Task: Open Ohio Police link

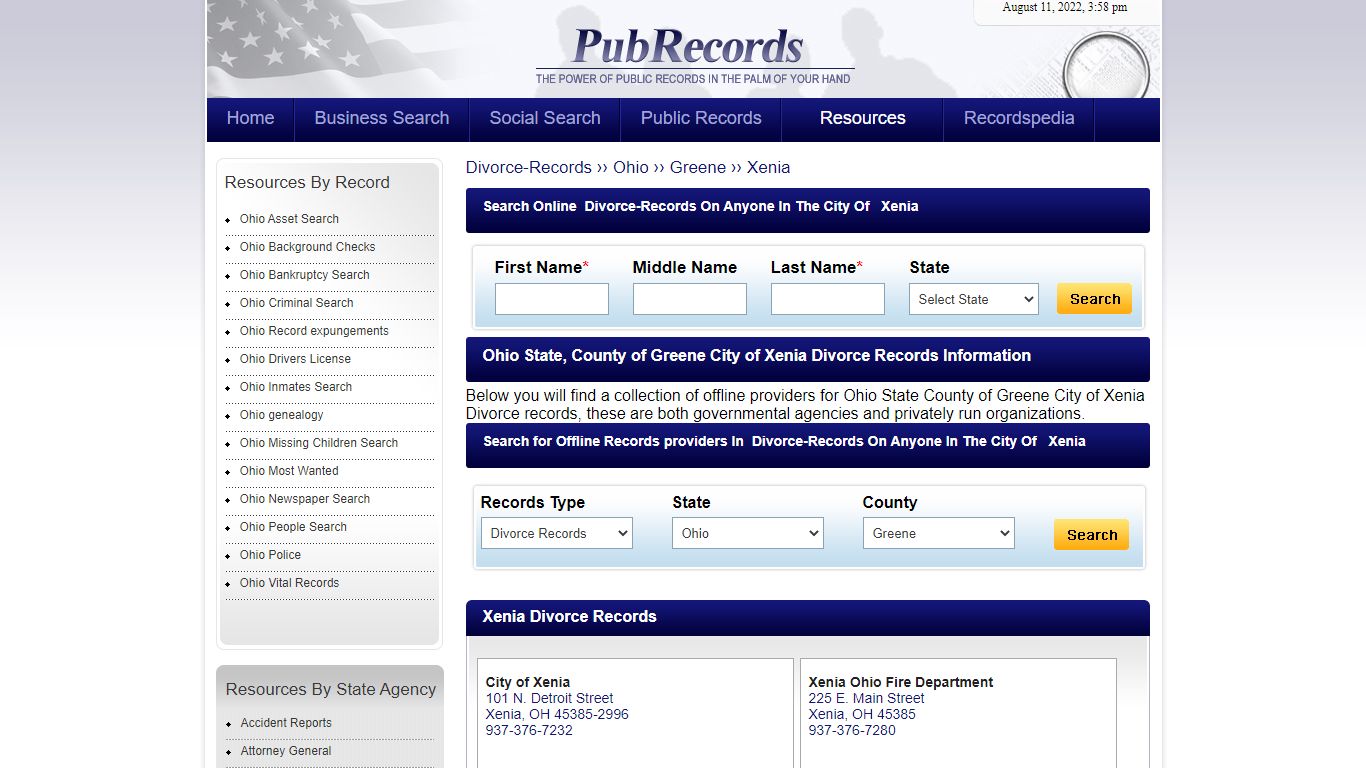Action: point(270,555)
